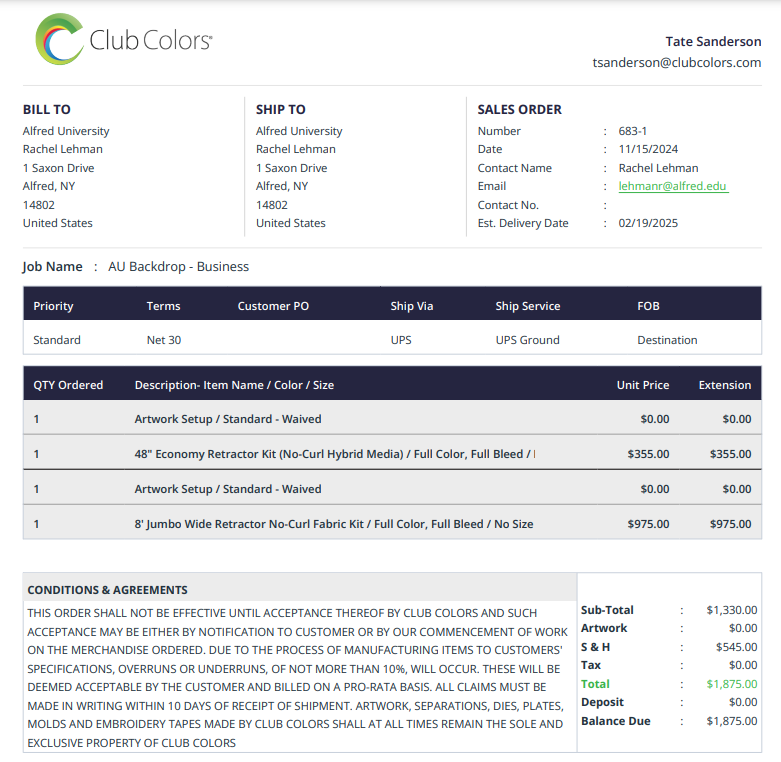The height and width of the screenshot is (762, 781).
Task: Click the Tax label in totals
Action: (591, 665)
